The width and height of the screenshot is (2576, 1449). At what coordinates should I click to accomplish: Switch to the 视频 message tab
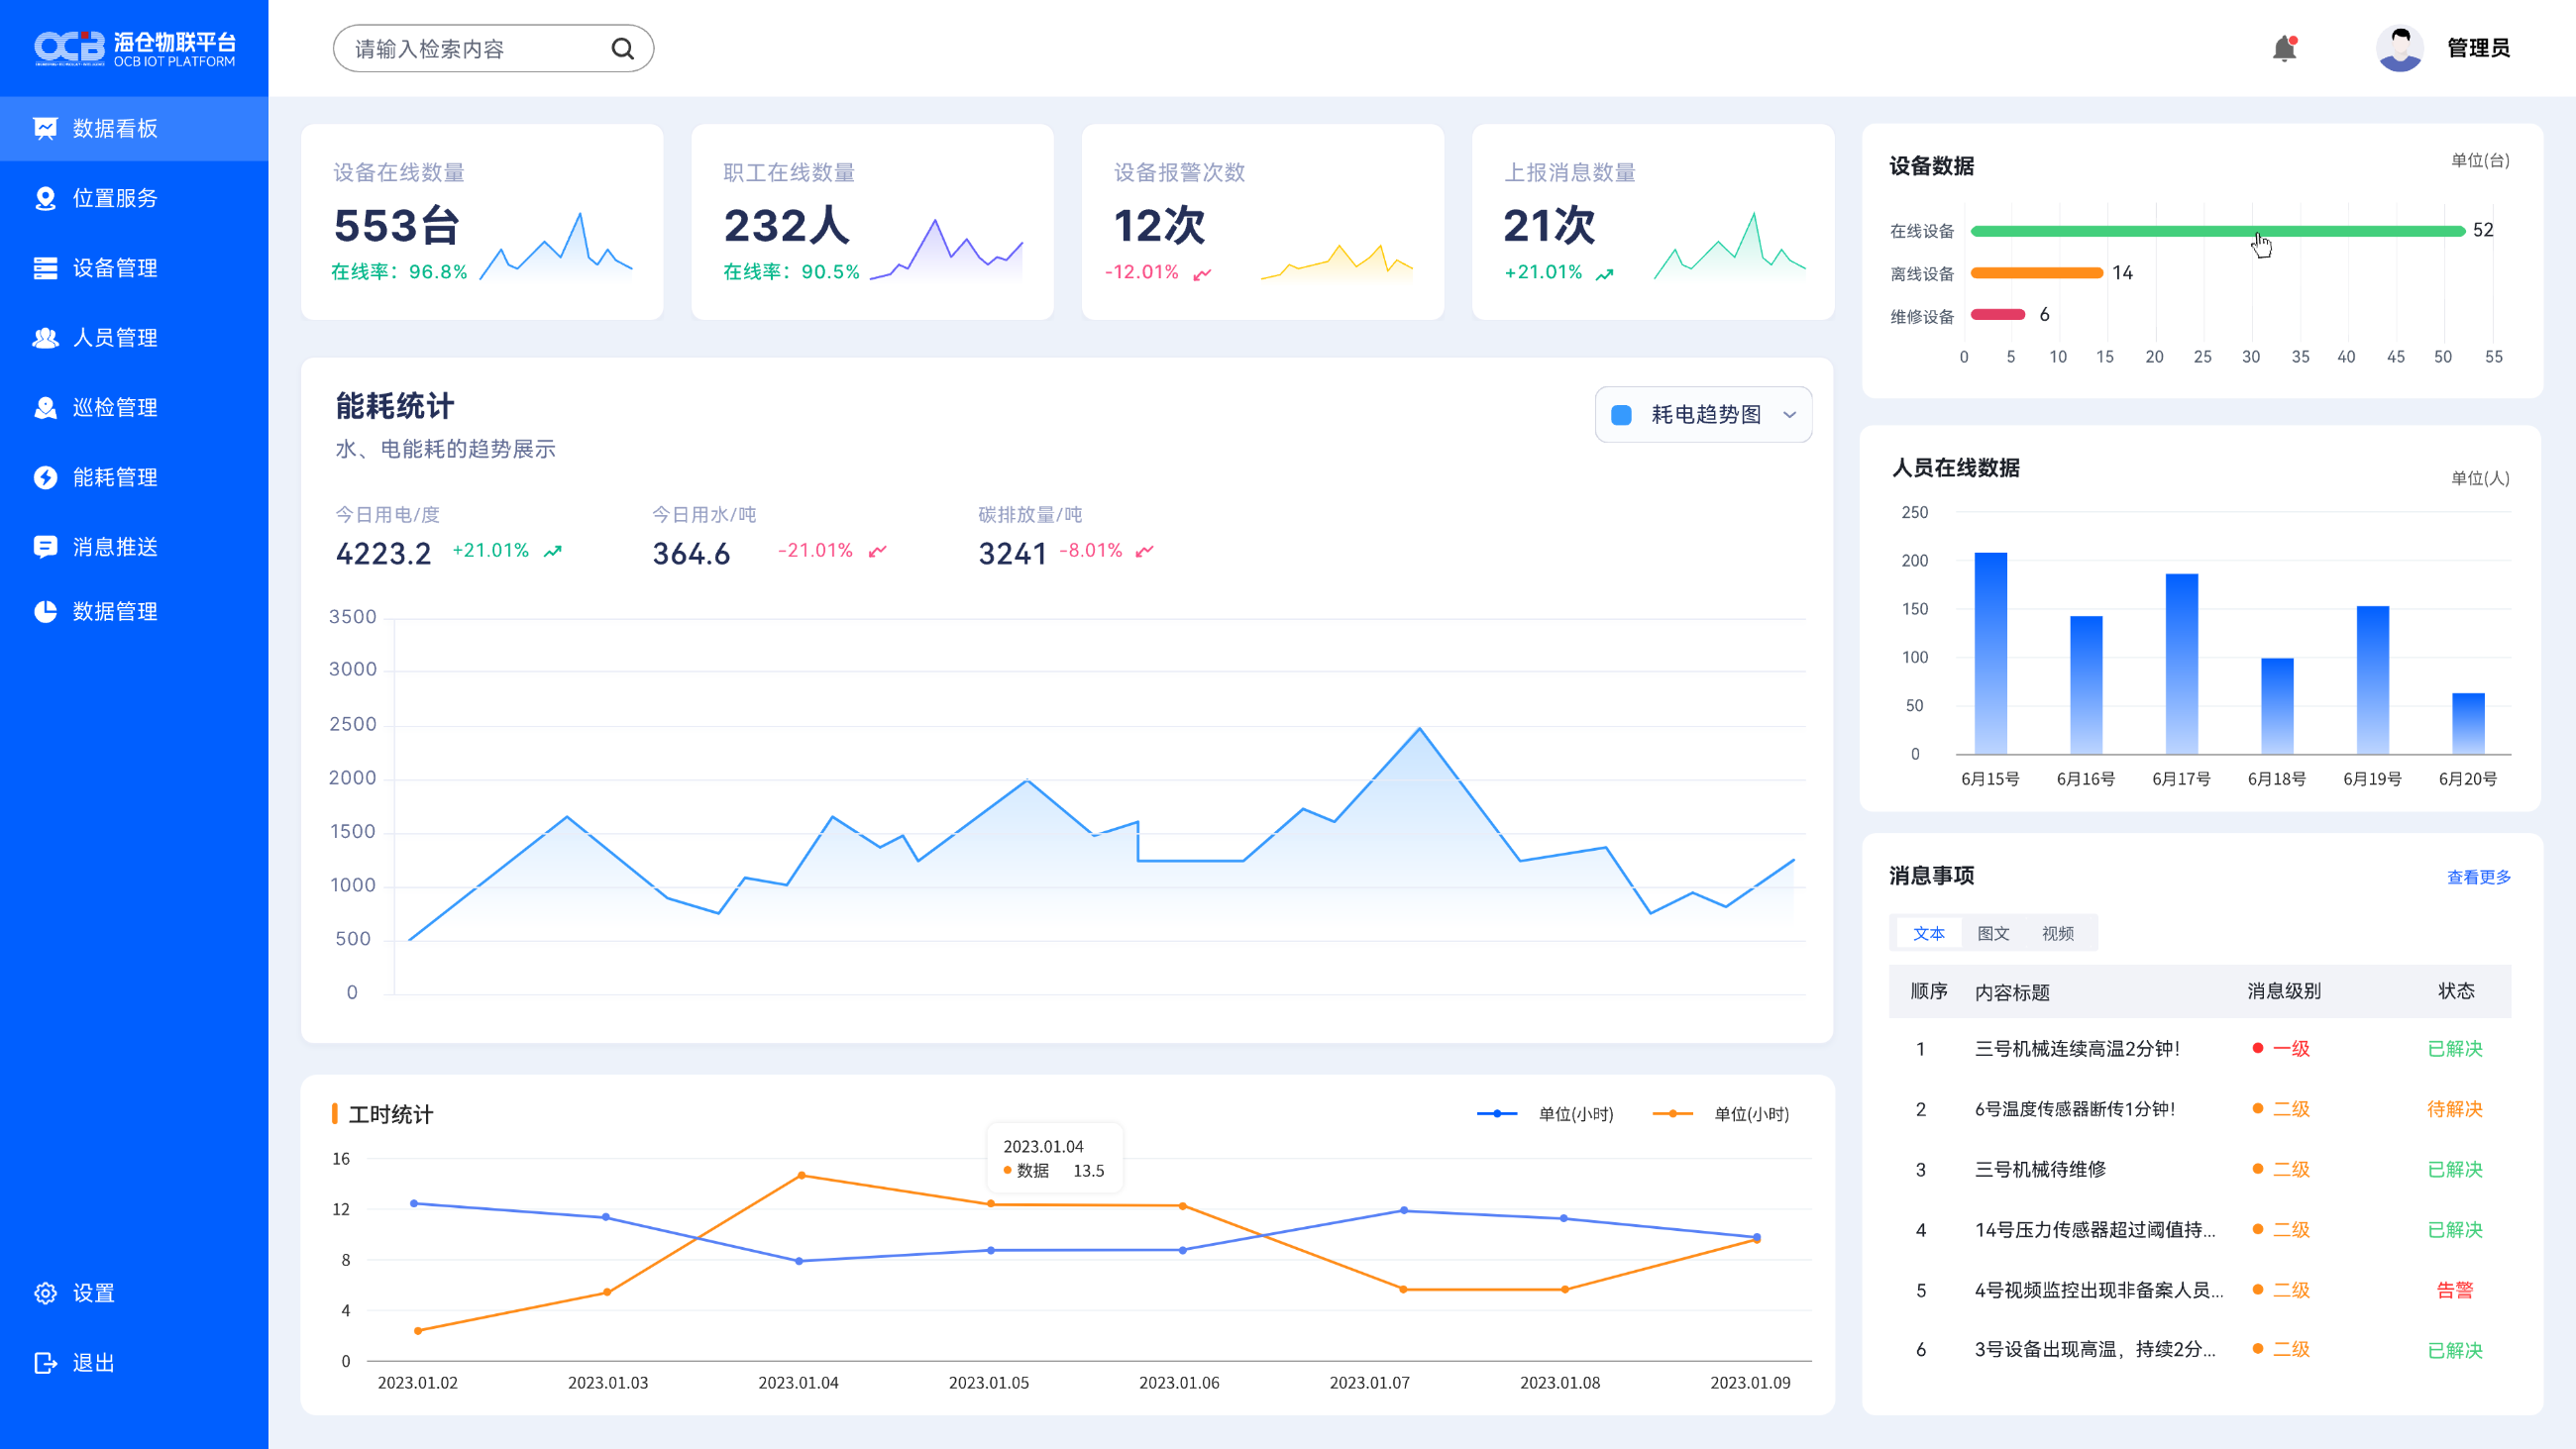(x=2057, y=933)
